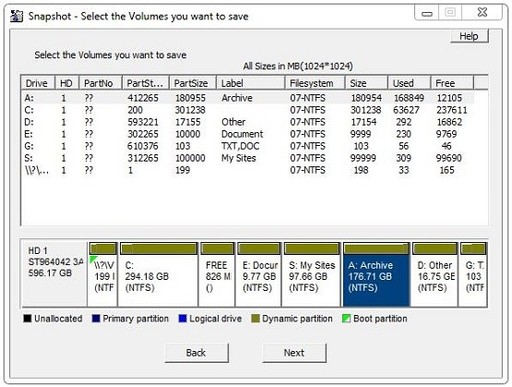The image size is (512, 387).
Task: Select the boot partition block in disk map
Action: [103, 274]
